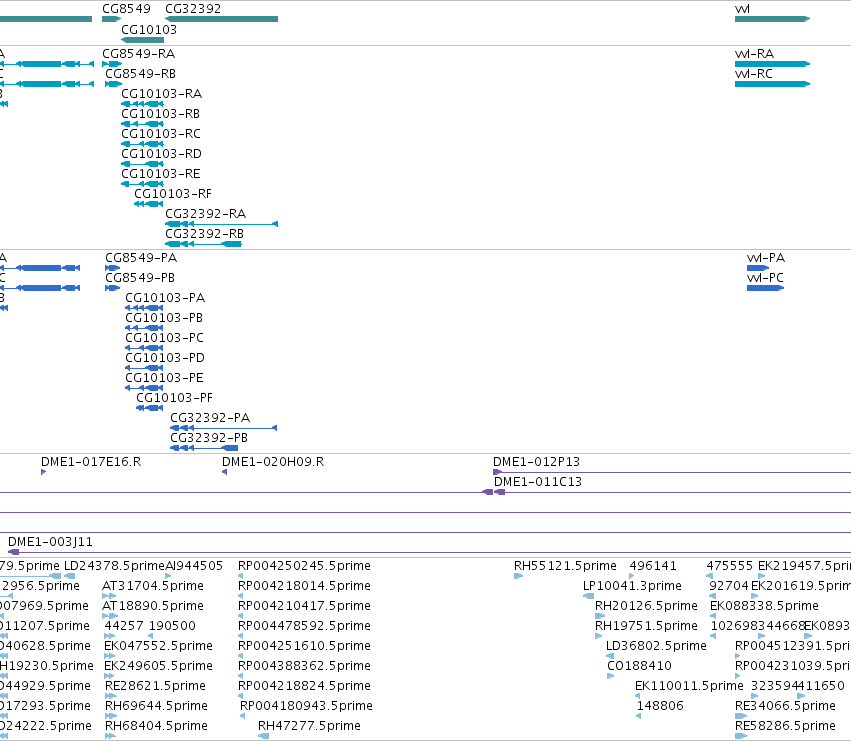This screenshot has height=741, width=851.
Task: Click the CG32392-RB transcript label
Action: pos(204,234)
